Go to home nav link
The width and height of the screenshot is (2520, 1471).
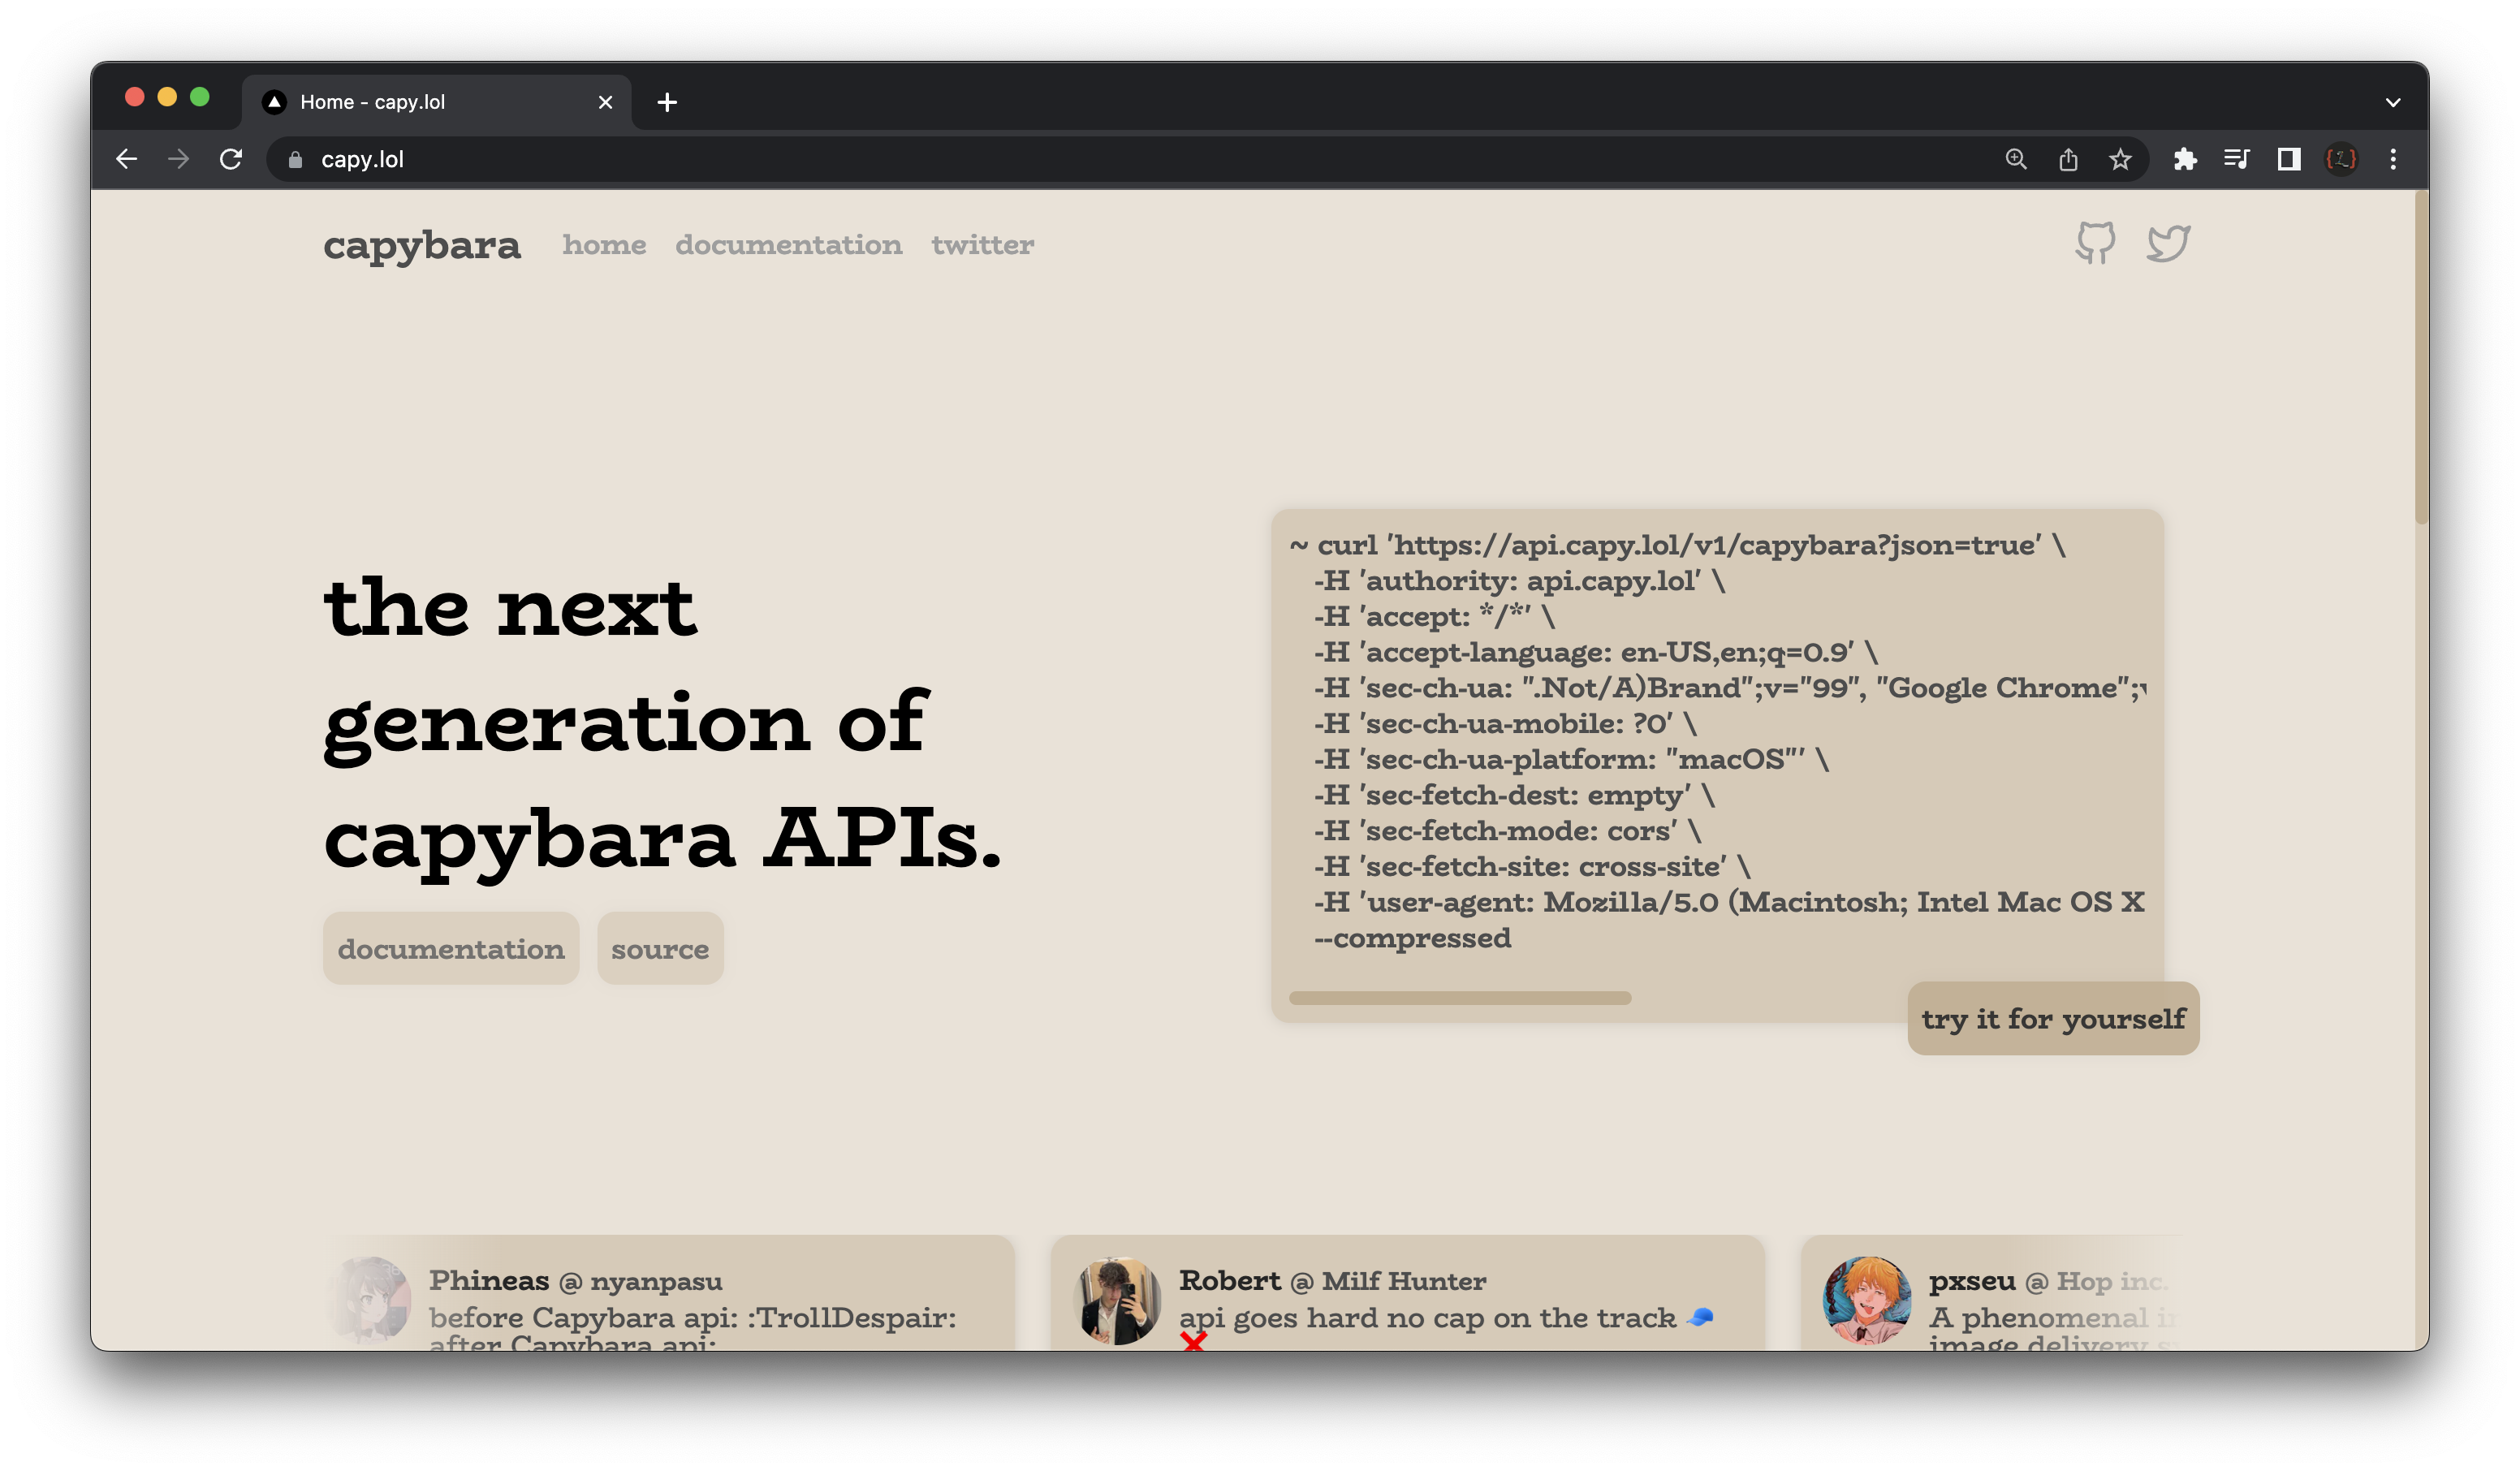[x=604, y=244]
